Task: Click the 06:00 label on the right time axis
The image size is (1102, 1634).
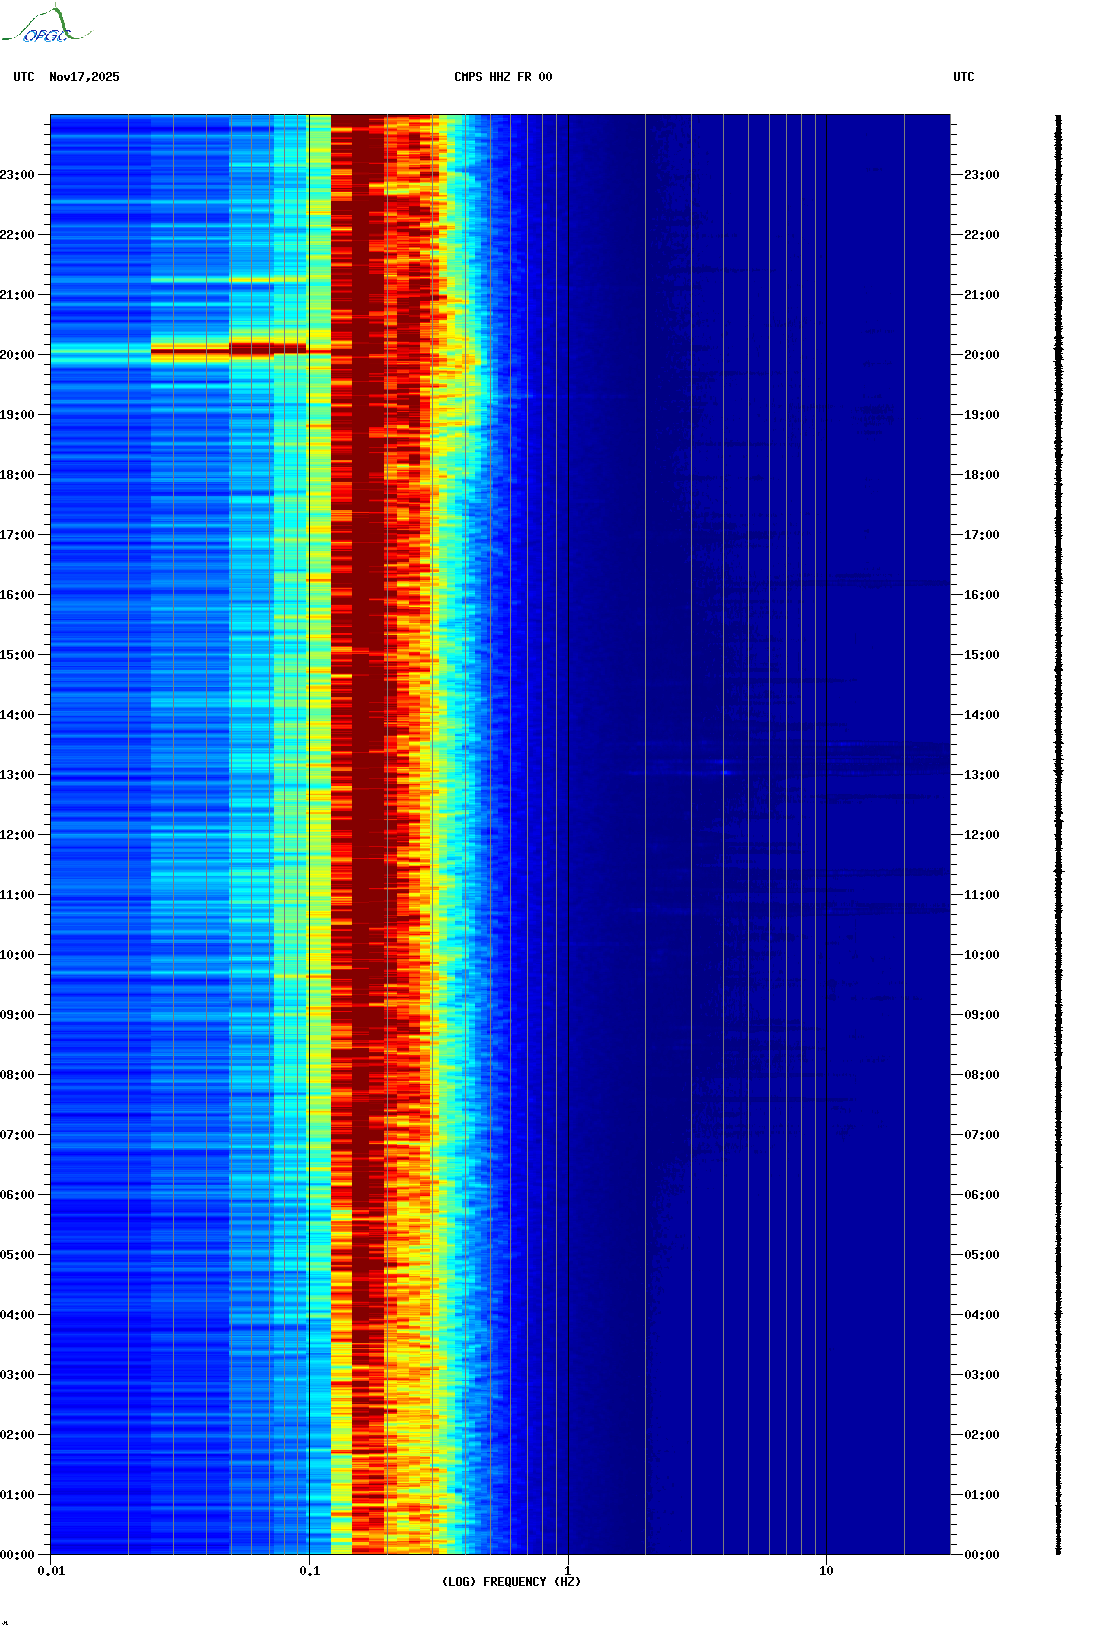Action: (x=982, y=1195)
